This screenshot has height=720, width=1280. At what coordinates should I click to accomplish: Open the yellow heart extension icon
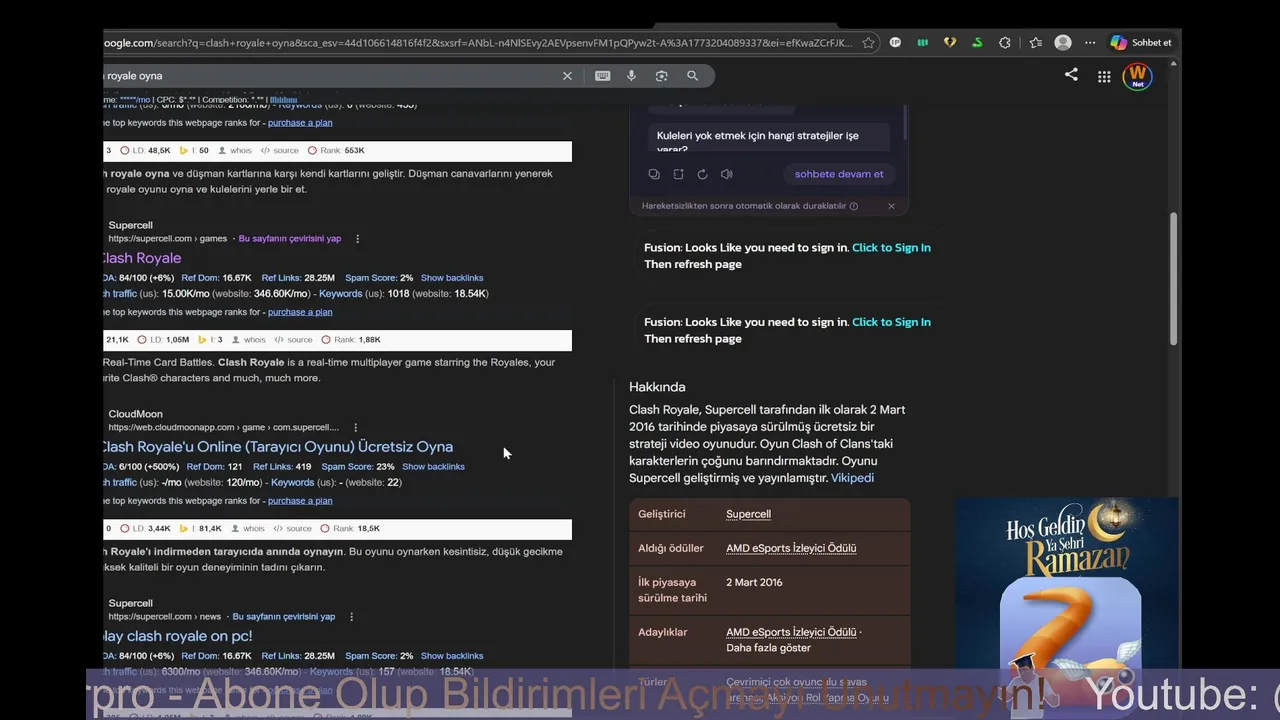950,43
